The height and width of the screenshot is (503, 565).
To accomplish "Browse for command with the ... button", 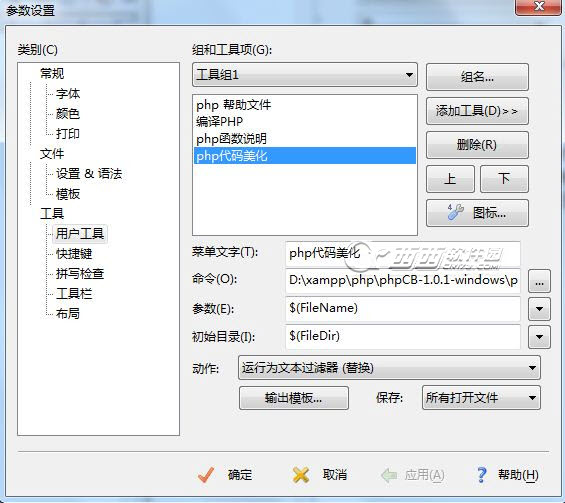I will point(539,281).
